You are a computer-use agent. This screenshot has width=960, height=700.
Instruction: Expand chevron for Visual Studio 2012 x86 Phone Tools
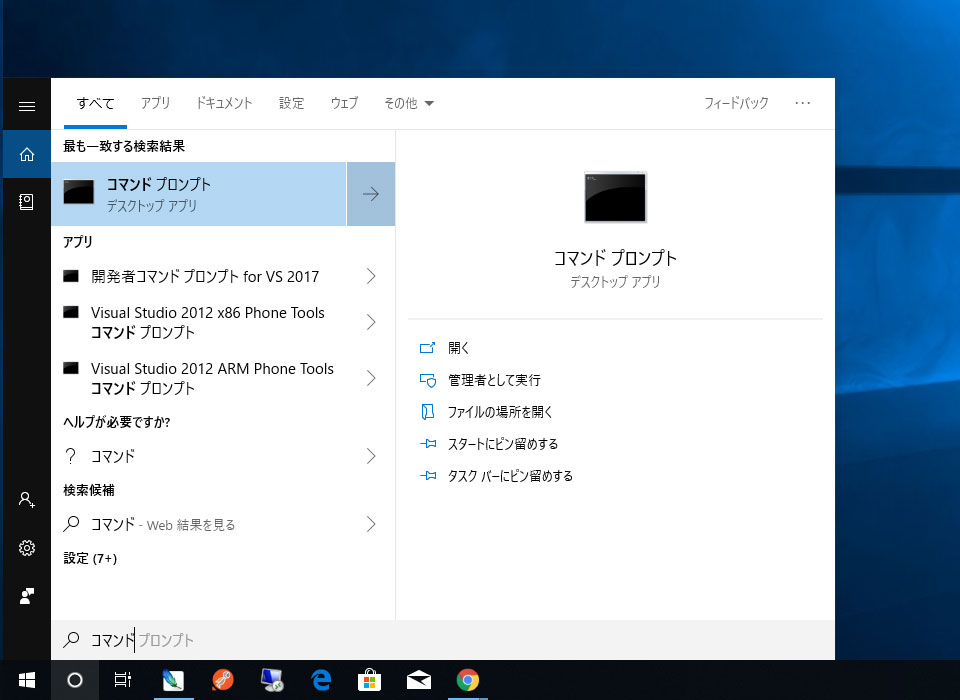click(x=371, y=322)
